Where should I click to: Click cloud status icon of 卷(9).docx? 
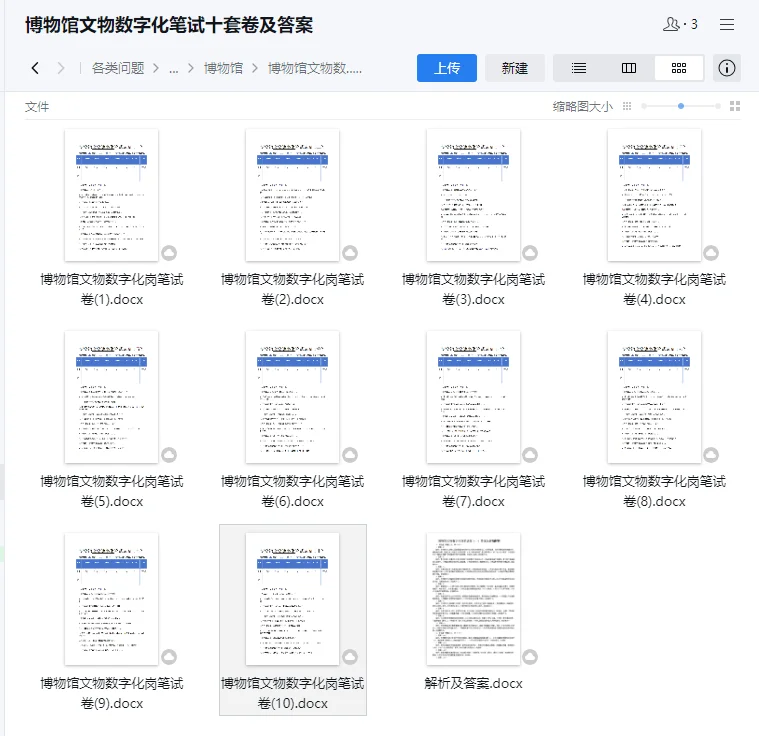[x=169, y=657]
